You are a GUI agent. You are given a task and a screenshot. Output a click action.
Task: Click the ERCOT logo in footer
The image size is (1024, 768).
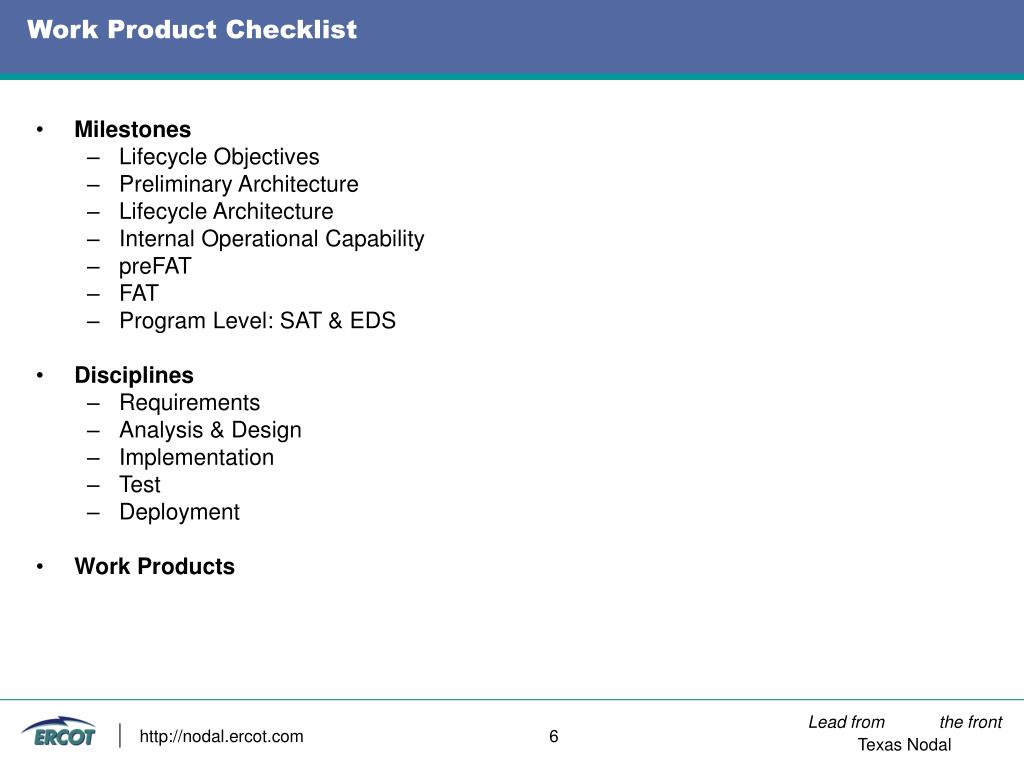coord(58,732)
